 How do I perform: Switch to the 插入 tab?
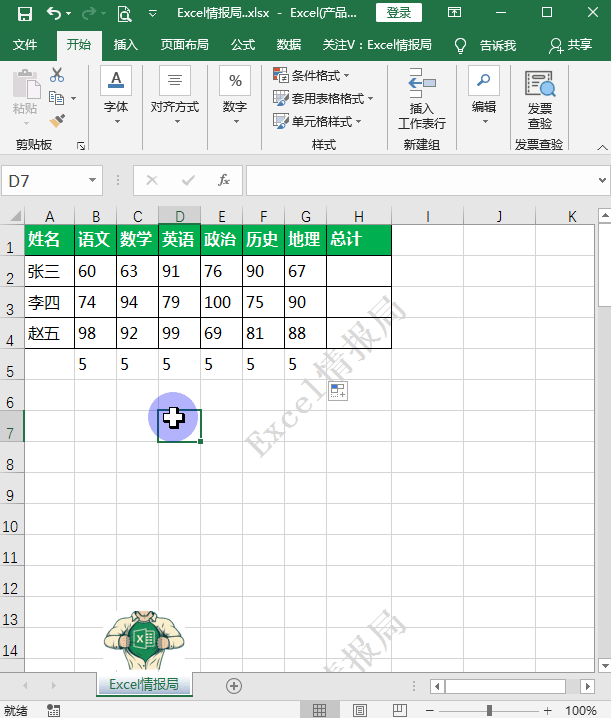click(125, 45)
